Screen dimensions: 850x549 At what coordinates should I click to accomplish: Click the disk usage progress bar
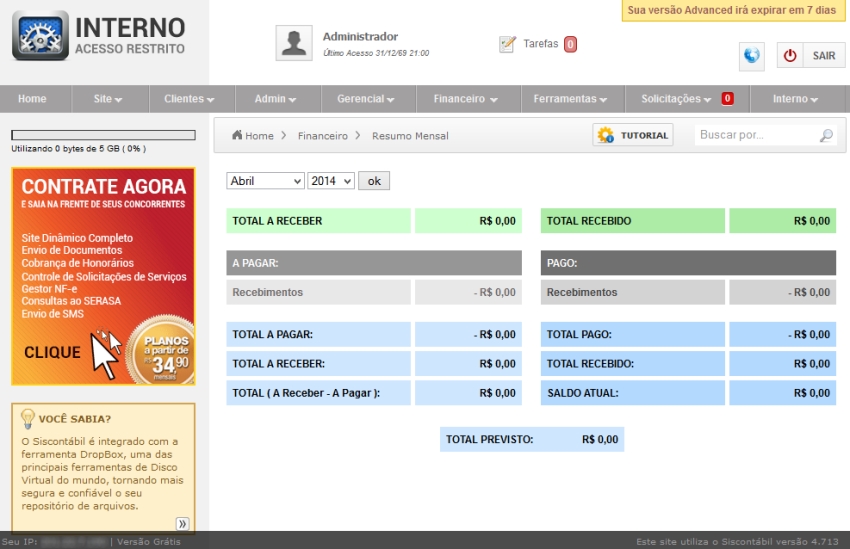pos(103,135)
